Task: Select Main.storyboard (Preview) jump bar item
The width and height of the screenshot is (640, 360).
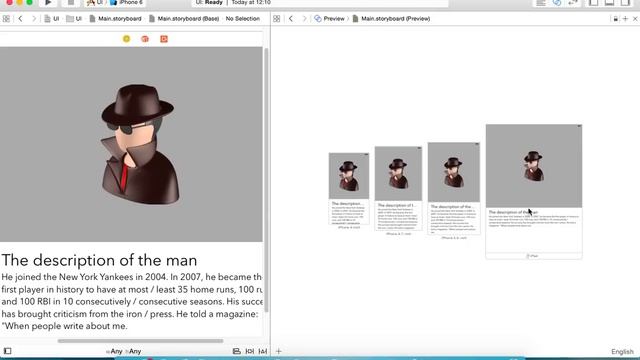Action: pos(391,19)
